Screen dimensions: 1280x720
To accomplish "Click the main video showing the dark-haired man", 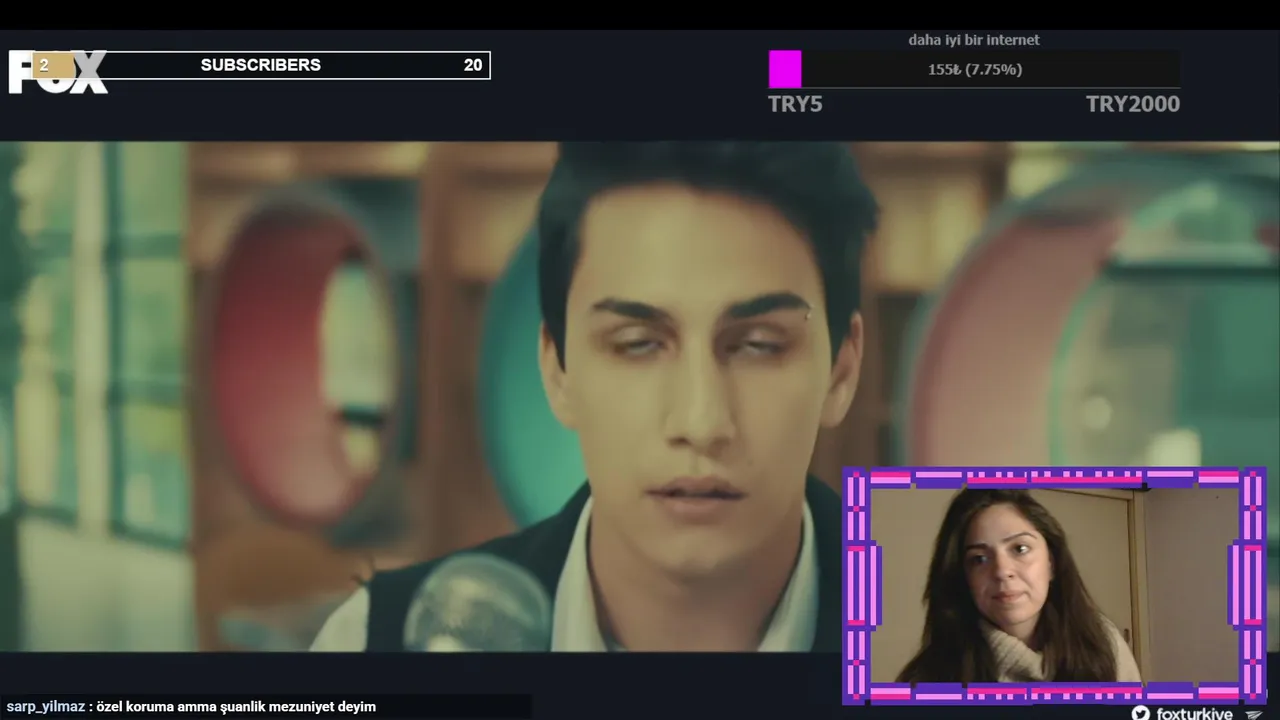I will [640, 396].
